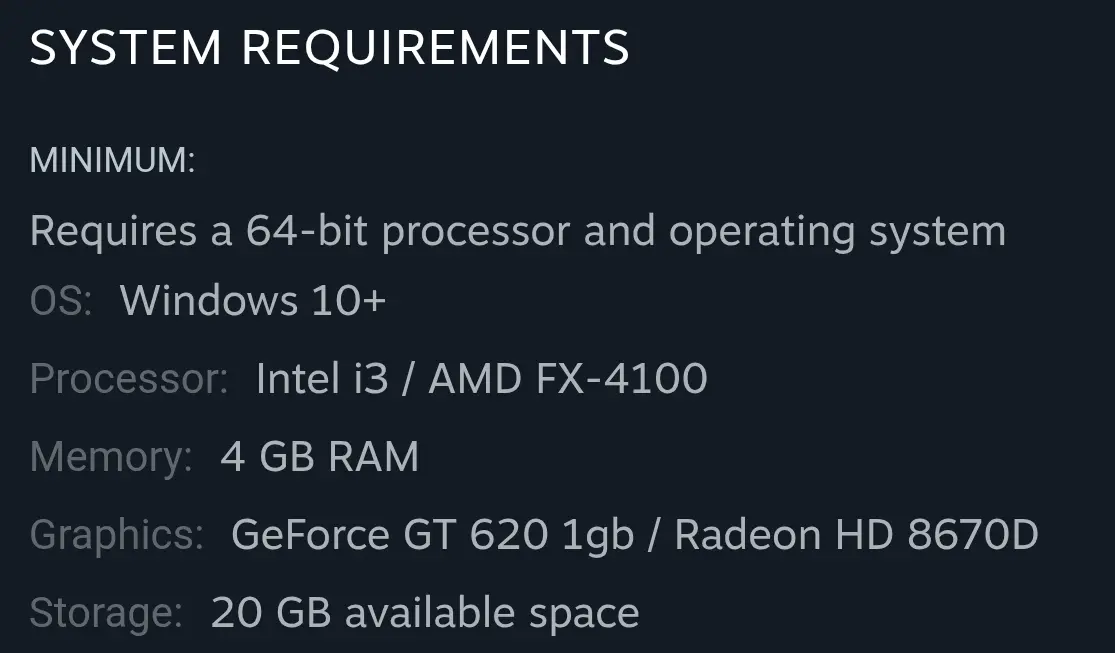Click the OS: label

tap(61, 301)
